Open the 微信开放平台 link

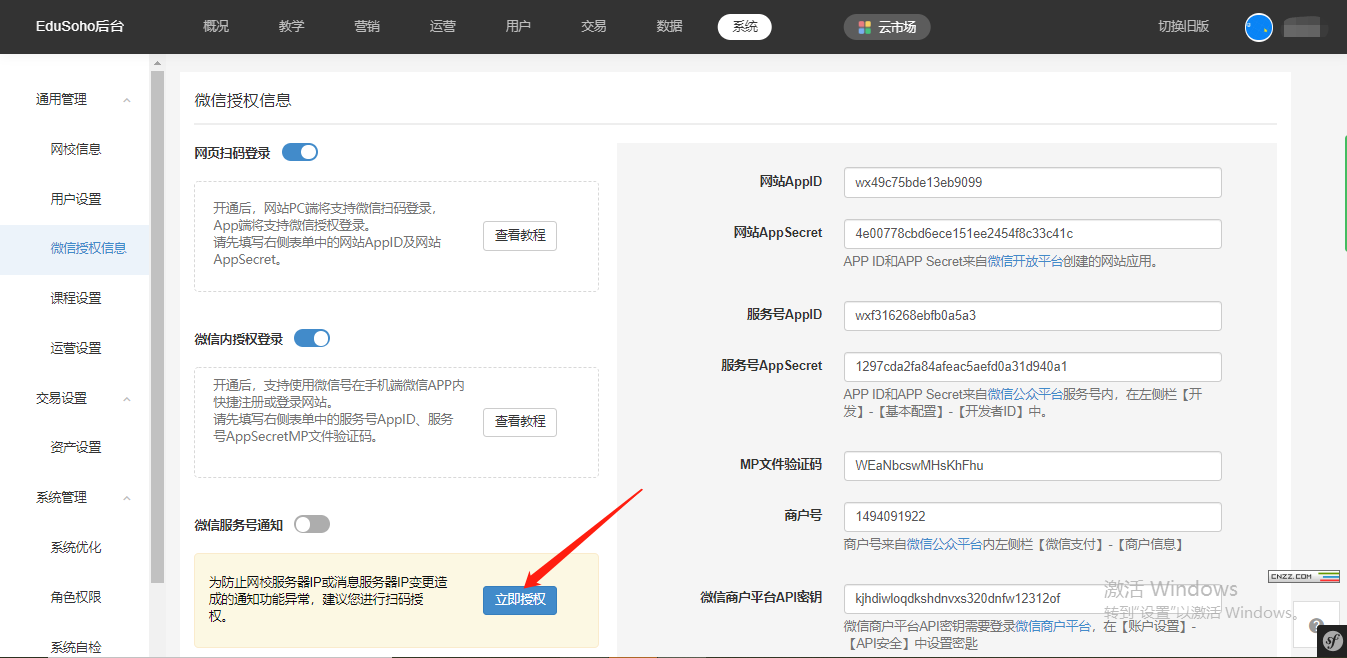coord(1025,261)
